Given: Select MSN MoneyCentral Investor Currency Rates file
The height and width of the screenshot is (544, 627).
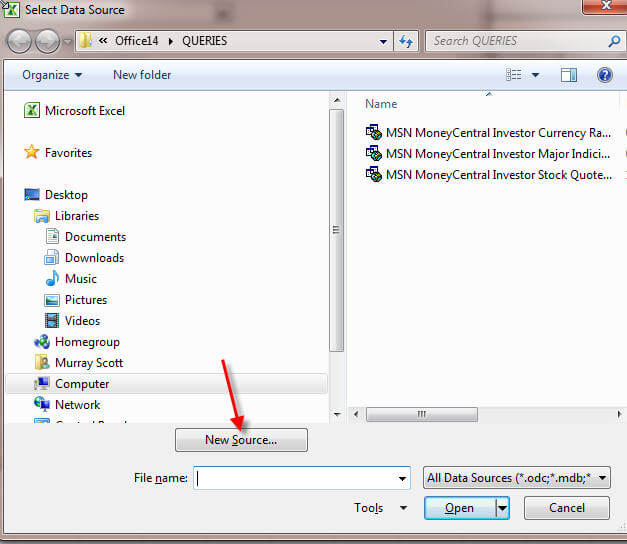Looking at the screenshot, I should [x=489, y=132].
